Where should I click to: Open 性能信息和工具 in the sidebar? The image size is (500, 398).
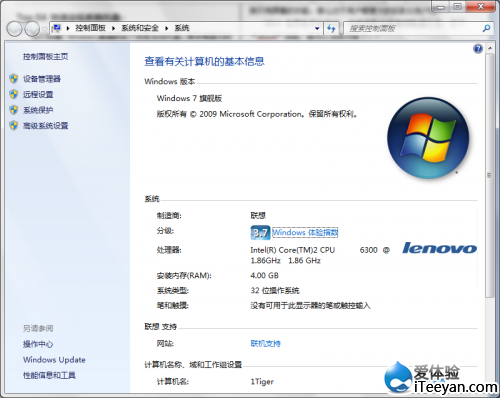pyautogui.click(x=49, y=375)
